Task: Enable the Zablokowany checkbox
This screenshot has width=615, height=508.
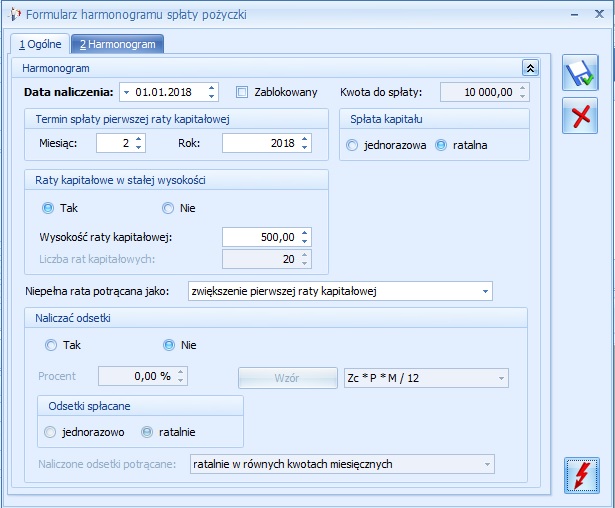Action: 242,92
